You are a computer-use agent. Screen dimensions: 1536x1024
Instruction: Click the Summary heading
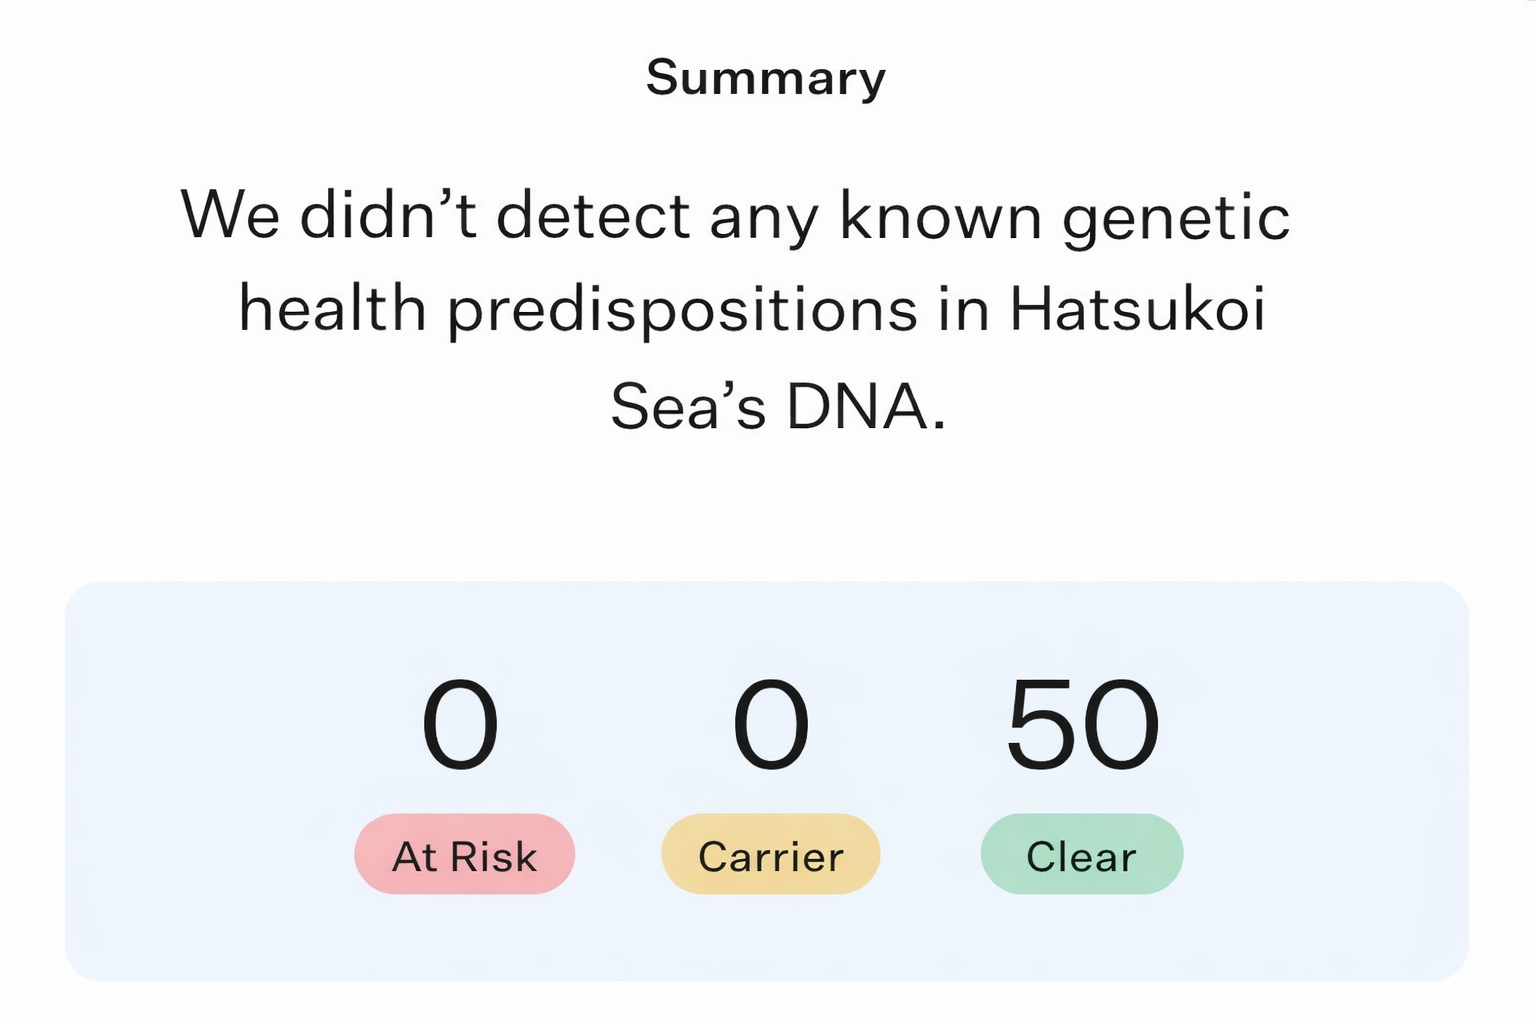[x=766, y=78]
